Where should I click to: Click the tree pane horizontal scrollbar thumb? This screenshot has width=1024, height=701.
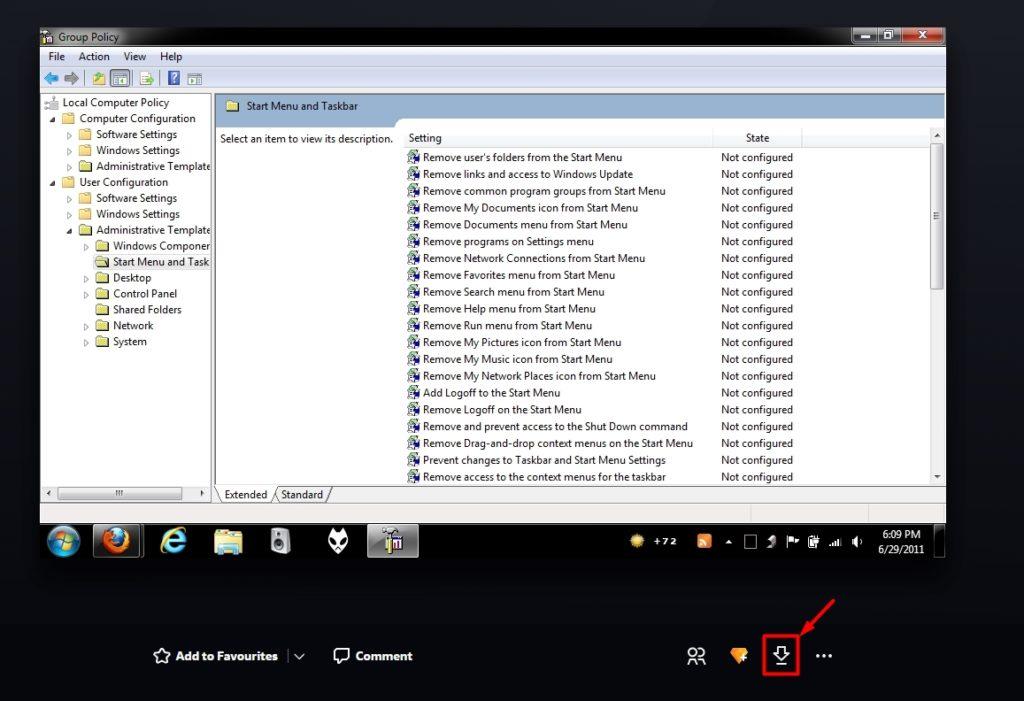tap(120, 493)
